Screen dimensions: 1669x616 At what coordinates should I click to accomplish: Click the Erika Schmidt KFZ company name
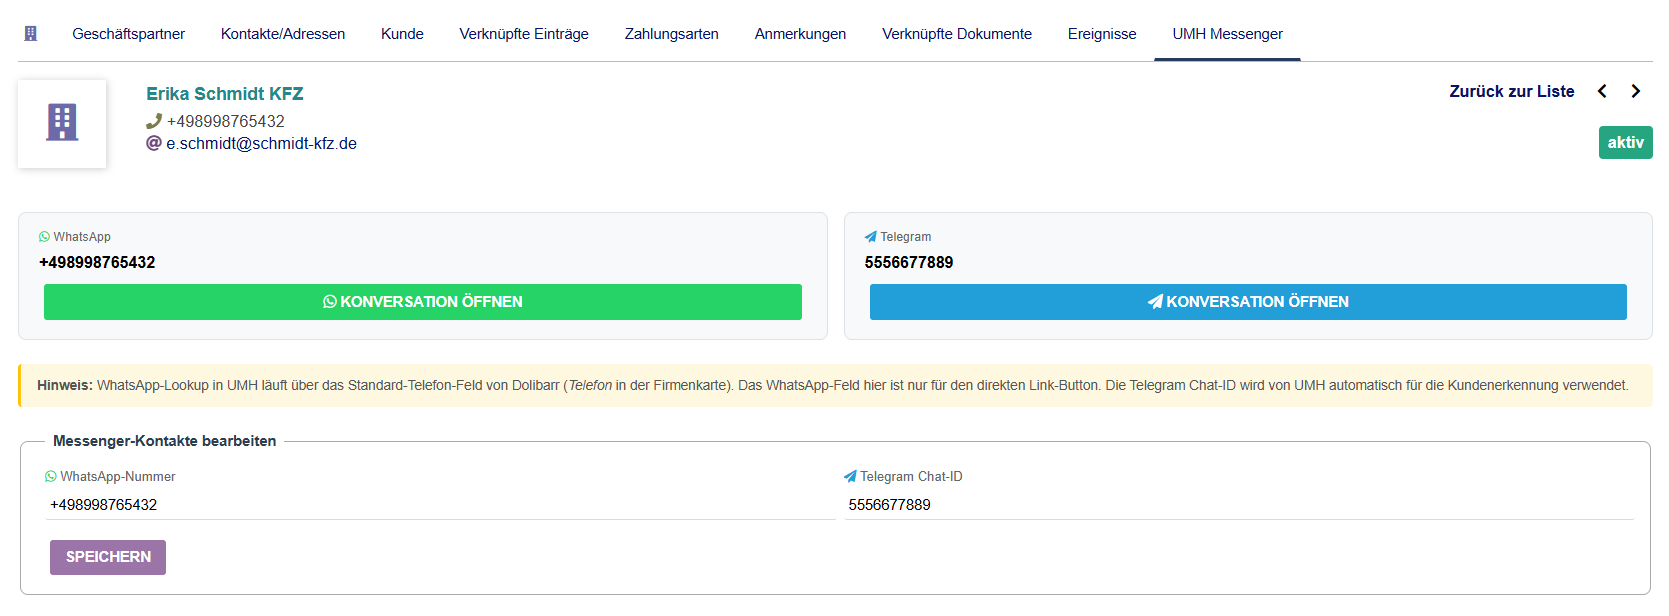tap(225, 94)
